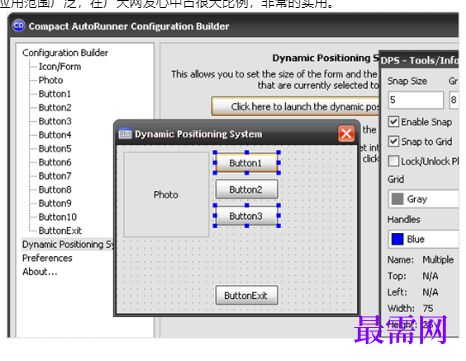This screenshot has height=361, width=466.
Task: Select Button1 in the configuration tree
Action: click(55, 94)
